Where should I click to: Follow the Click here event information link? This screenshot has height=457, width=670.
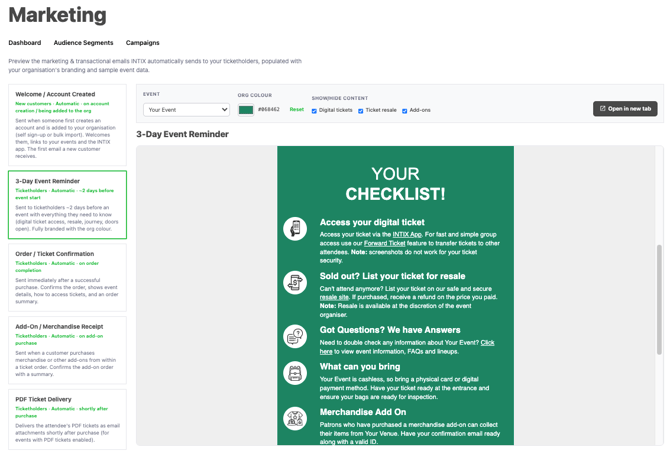487,343
